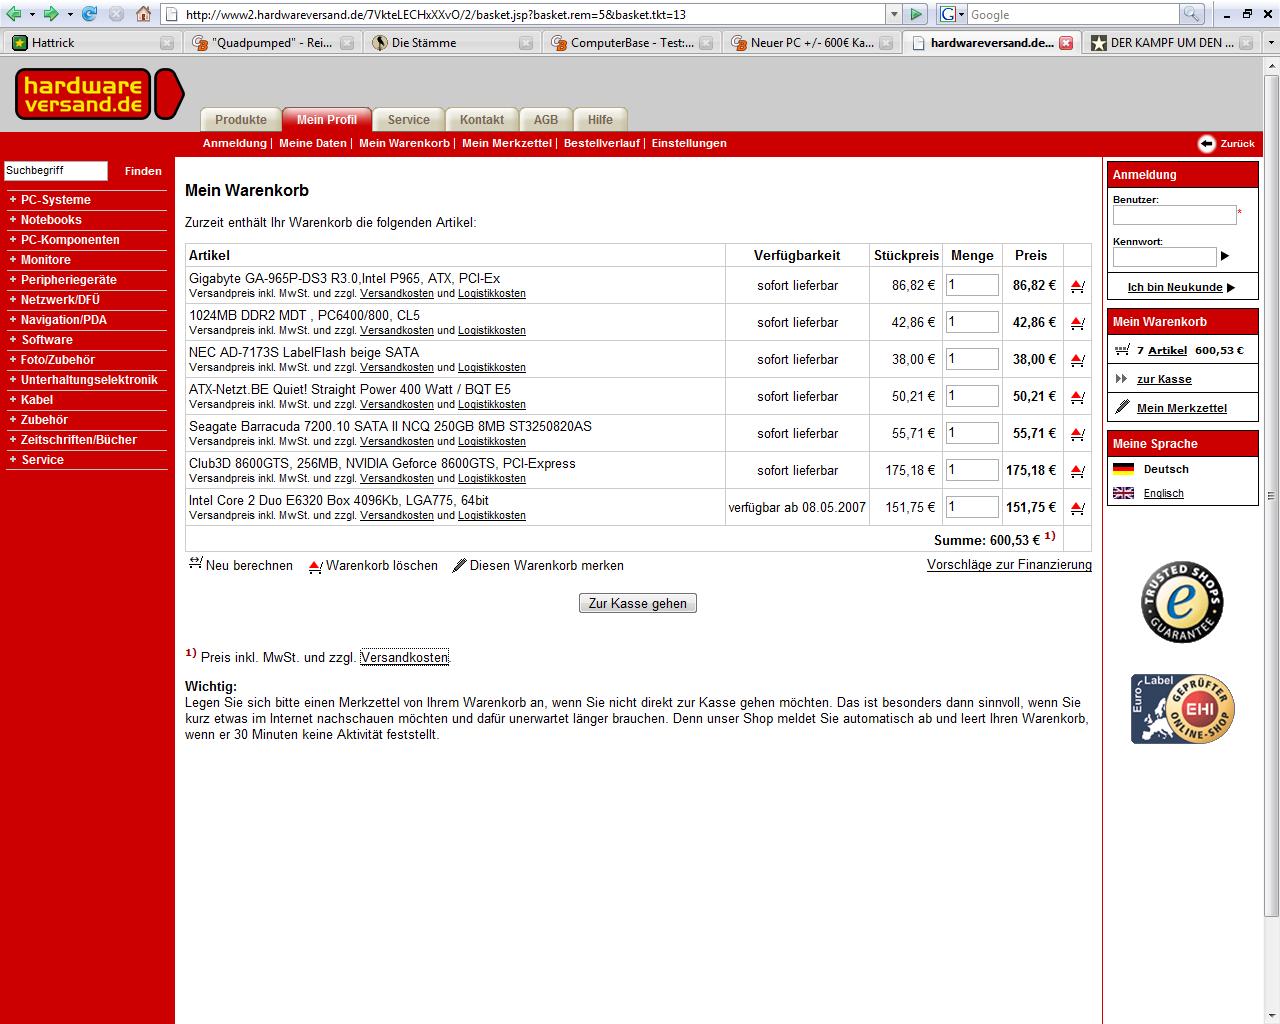Click the EHI Geprüfter Online-Shop seal

(x=1182, y=709)
